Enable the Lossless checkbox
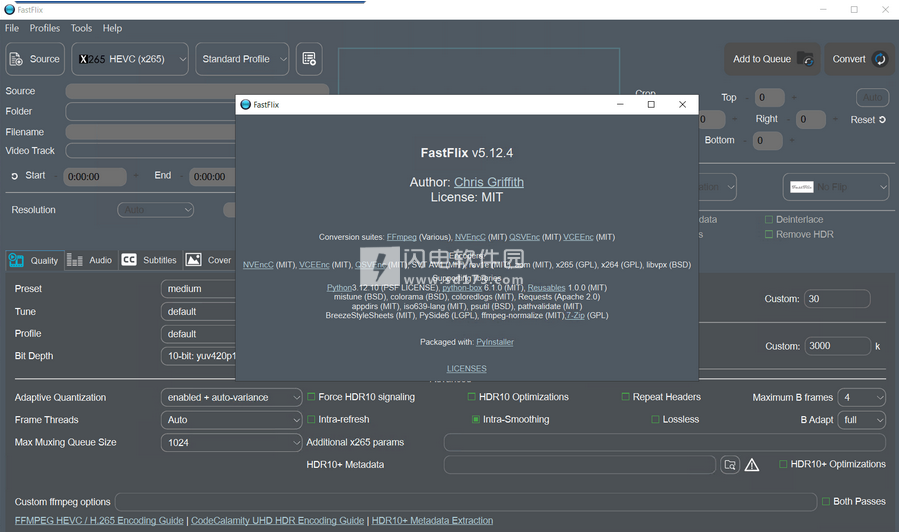Image resolution: width=899 pixels, height=532 pixels. point(655,420)
